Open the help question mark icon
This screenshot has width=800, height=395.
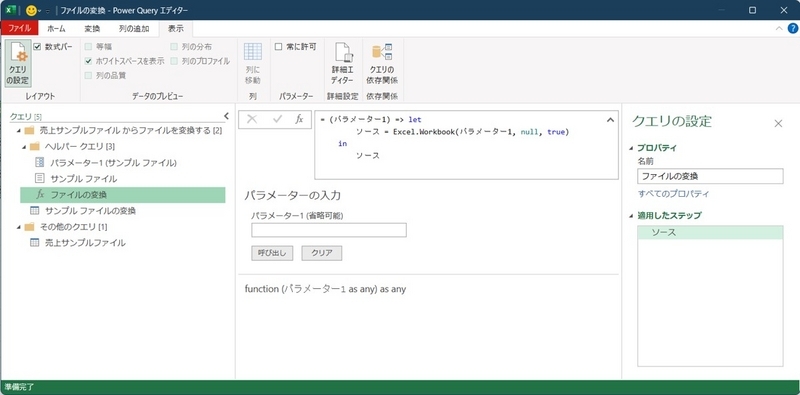coord(792,29)
